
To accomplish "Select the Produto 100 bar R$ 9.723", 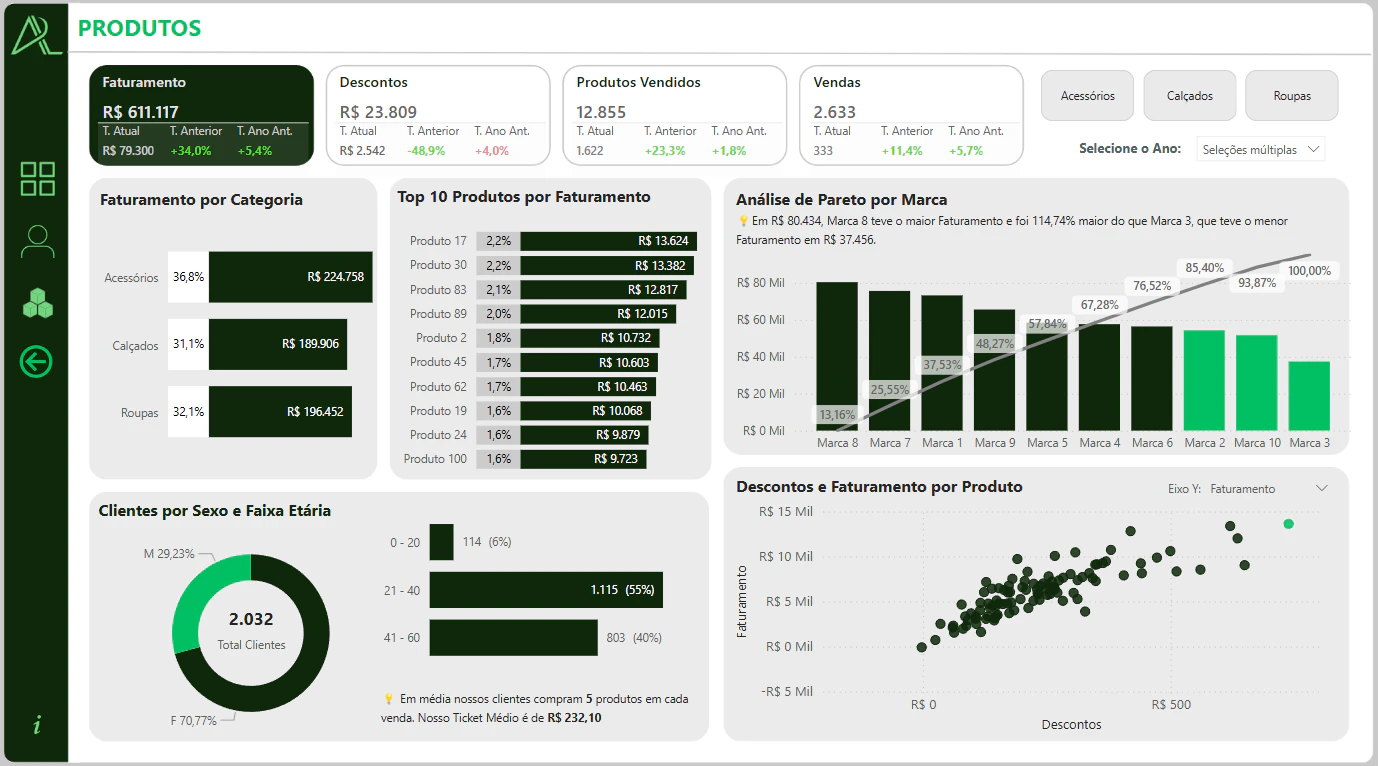I will tap(583, 459).
